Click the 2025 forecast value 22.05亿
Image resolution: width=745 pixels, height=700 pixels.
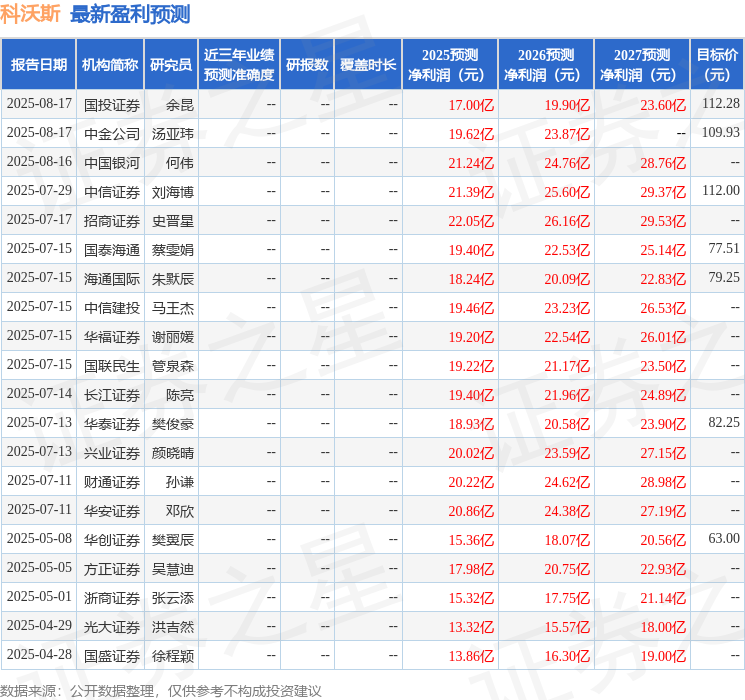pos(471,221)
